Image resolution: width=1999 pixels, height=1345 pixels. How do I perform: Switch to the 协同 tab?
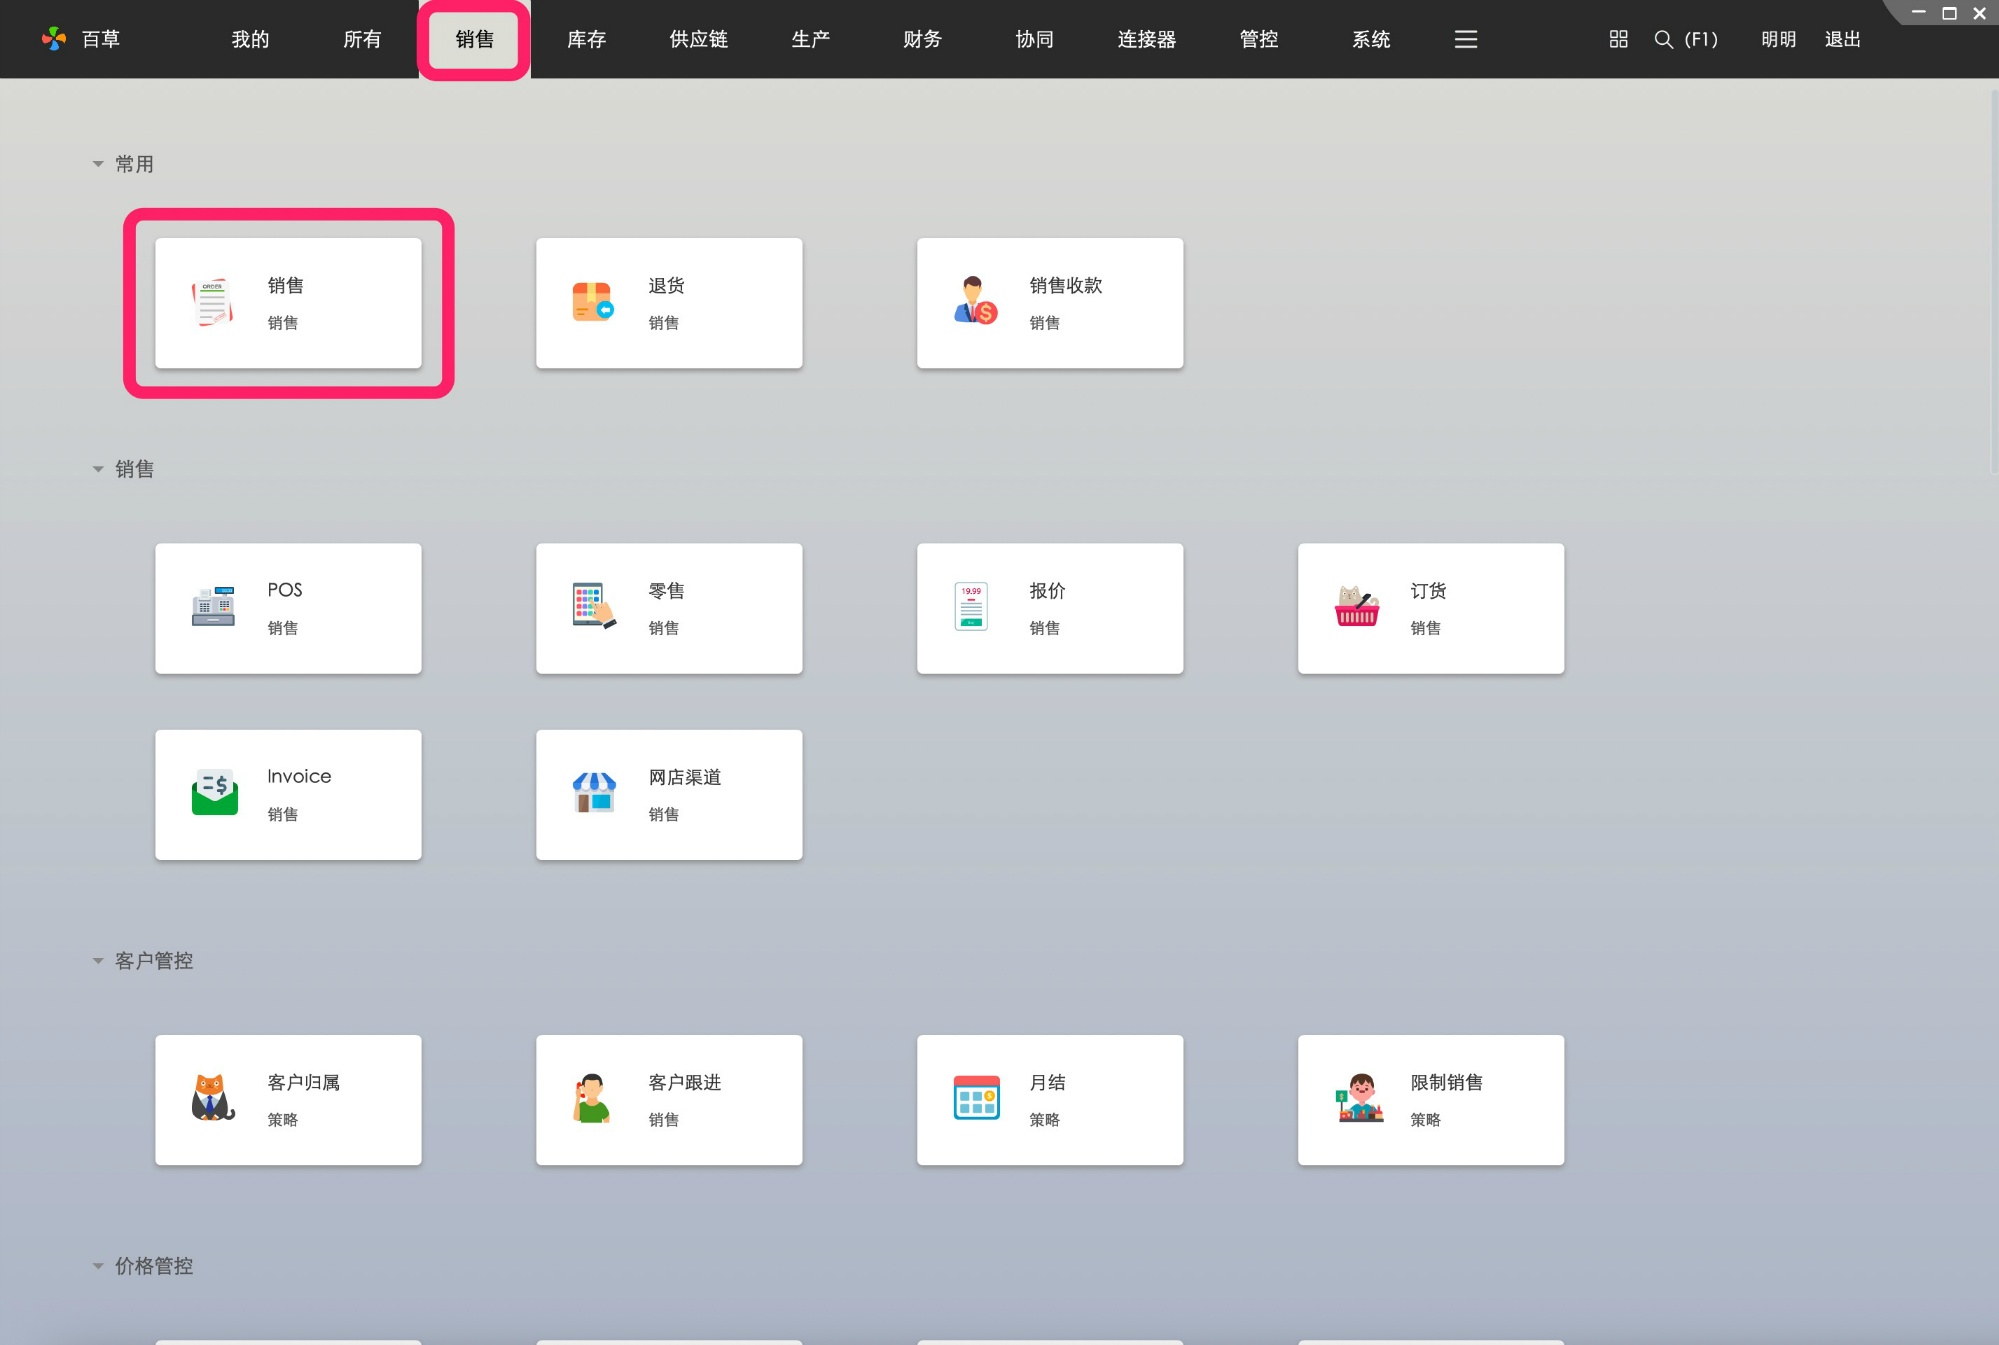(1034, 39)
